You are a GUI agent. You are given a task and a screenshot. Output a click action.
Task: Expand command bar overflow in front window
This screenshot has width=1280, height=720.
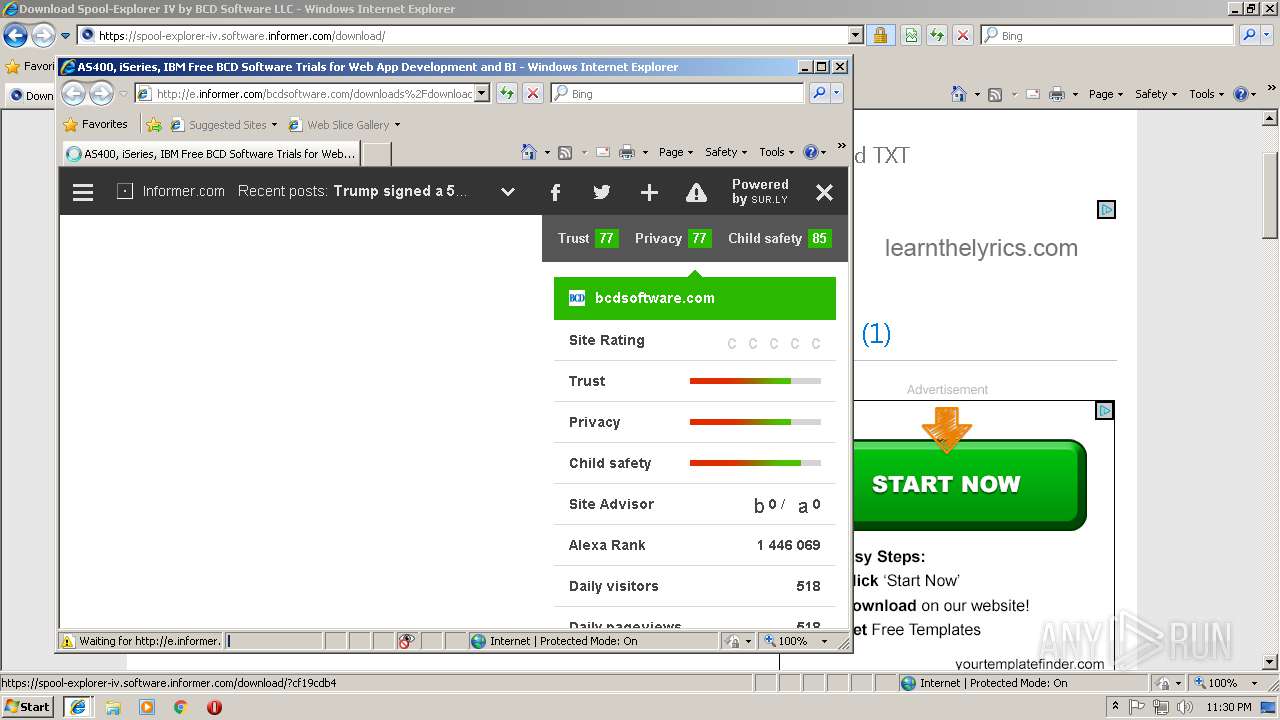[x=841, y=146]
